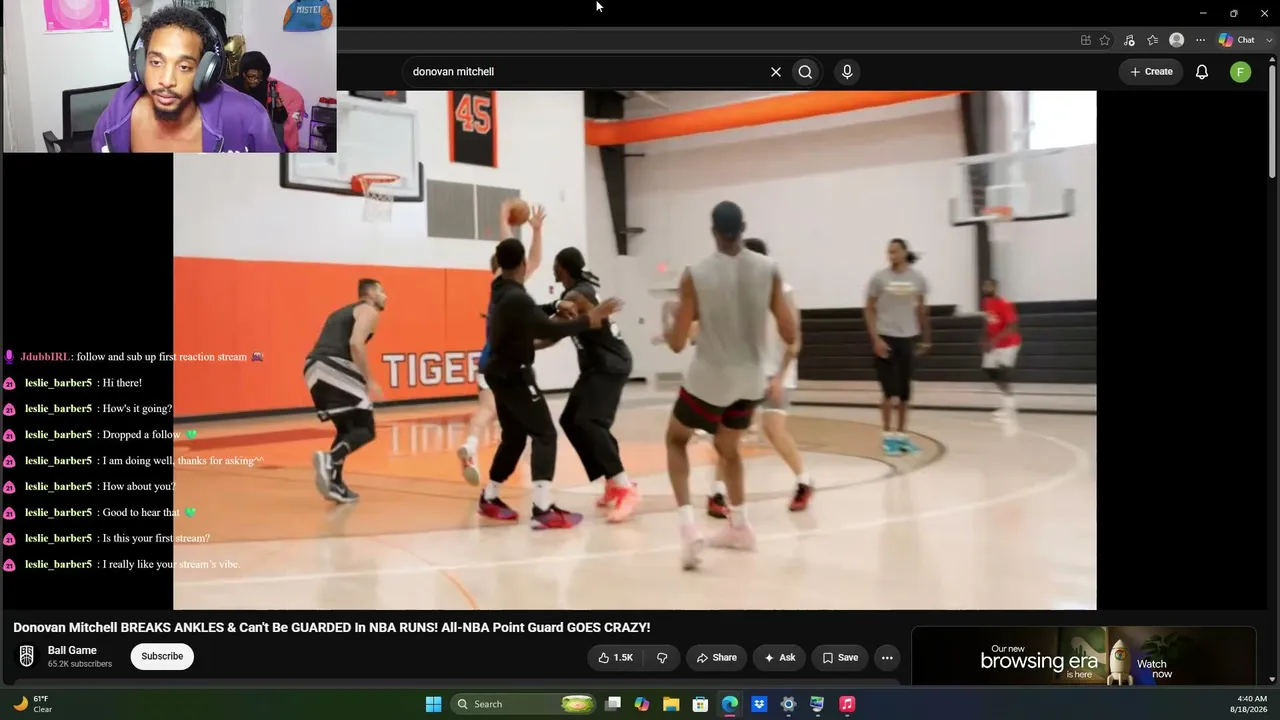This screenshot has width=1280, height=720.
Task: Open YouTube notifications bell
Action: (x=1202, y=72)
